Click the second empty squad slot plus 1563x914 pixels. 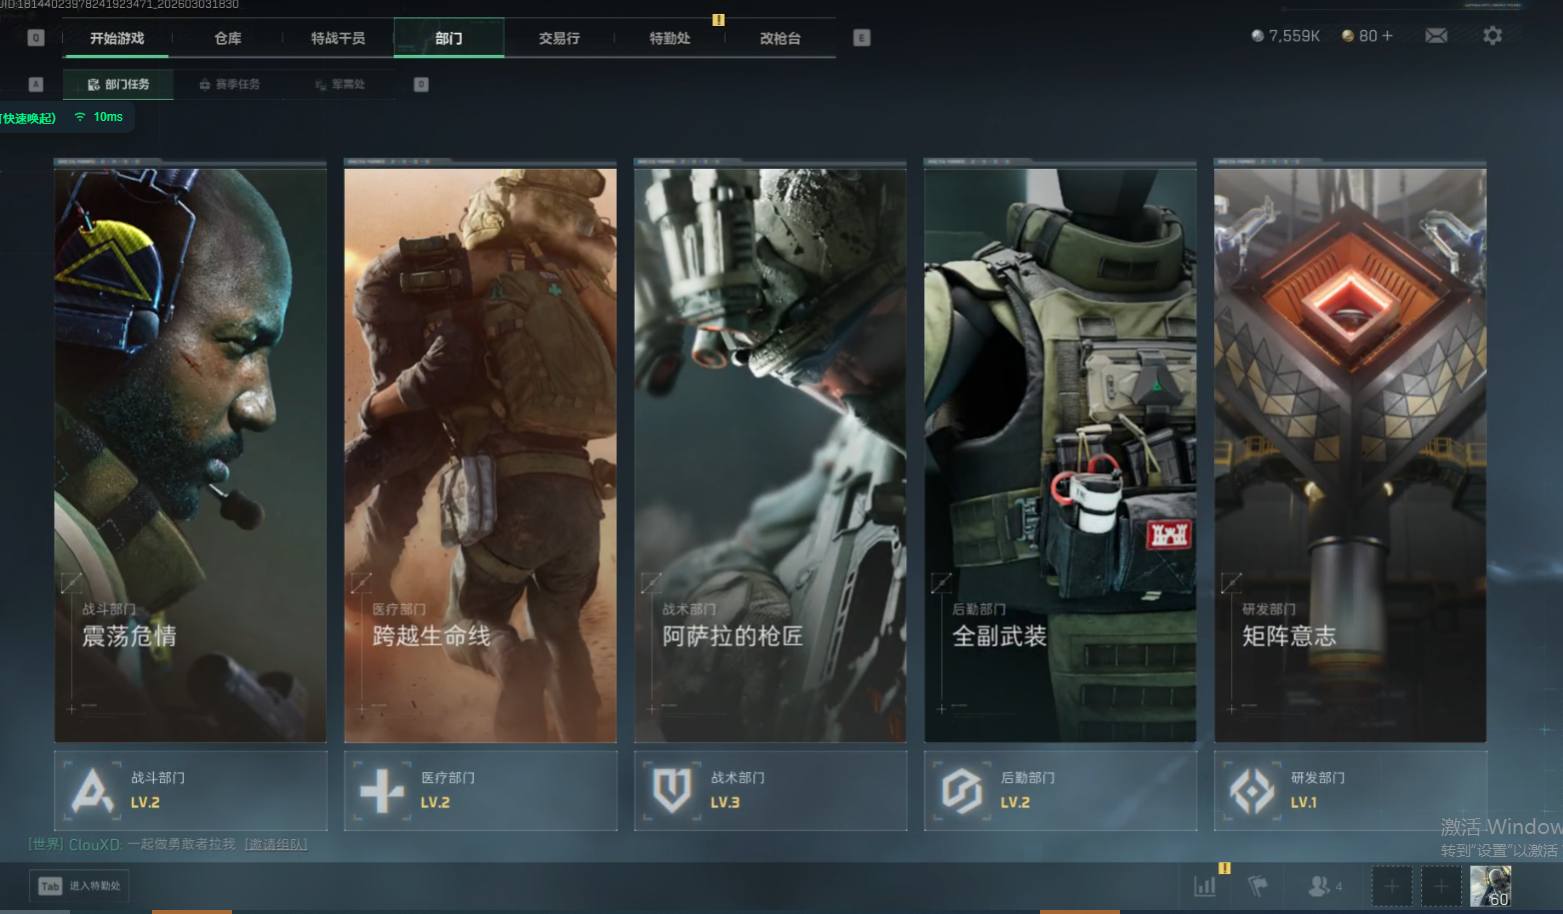click(x=1440, y=886)
